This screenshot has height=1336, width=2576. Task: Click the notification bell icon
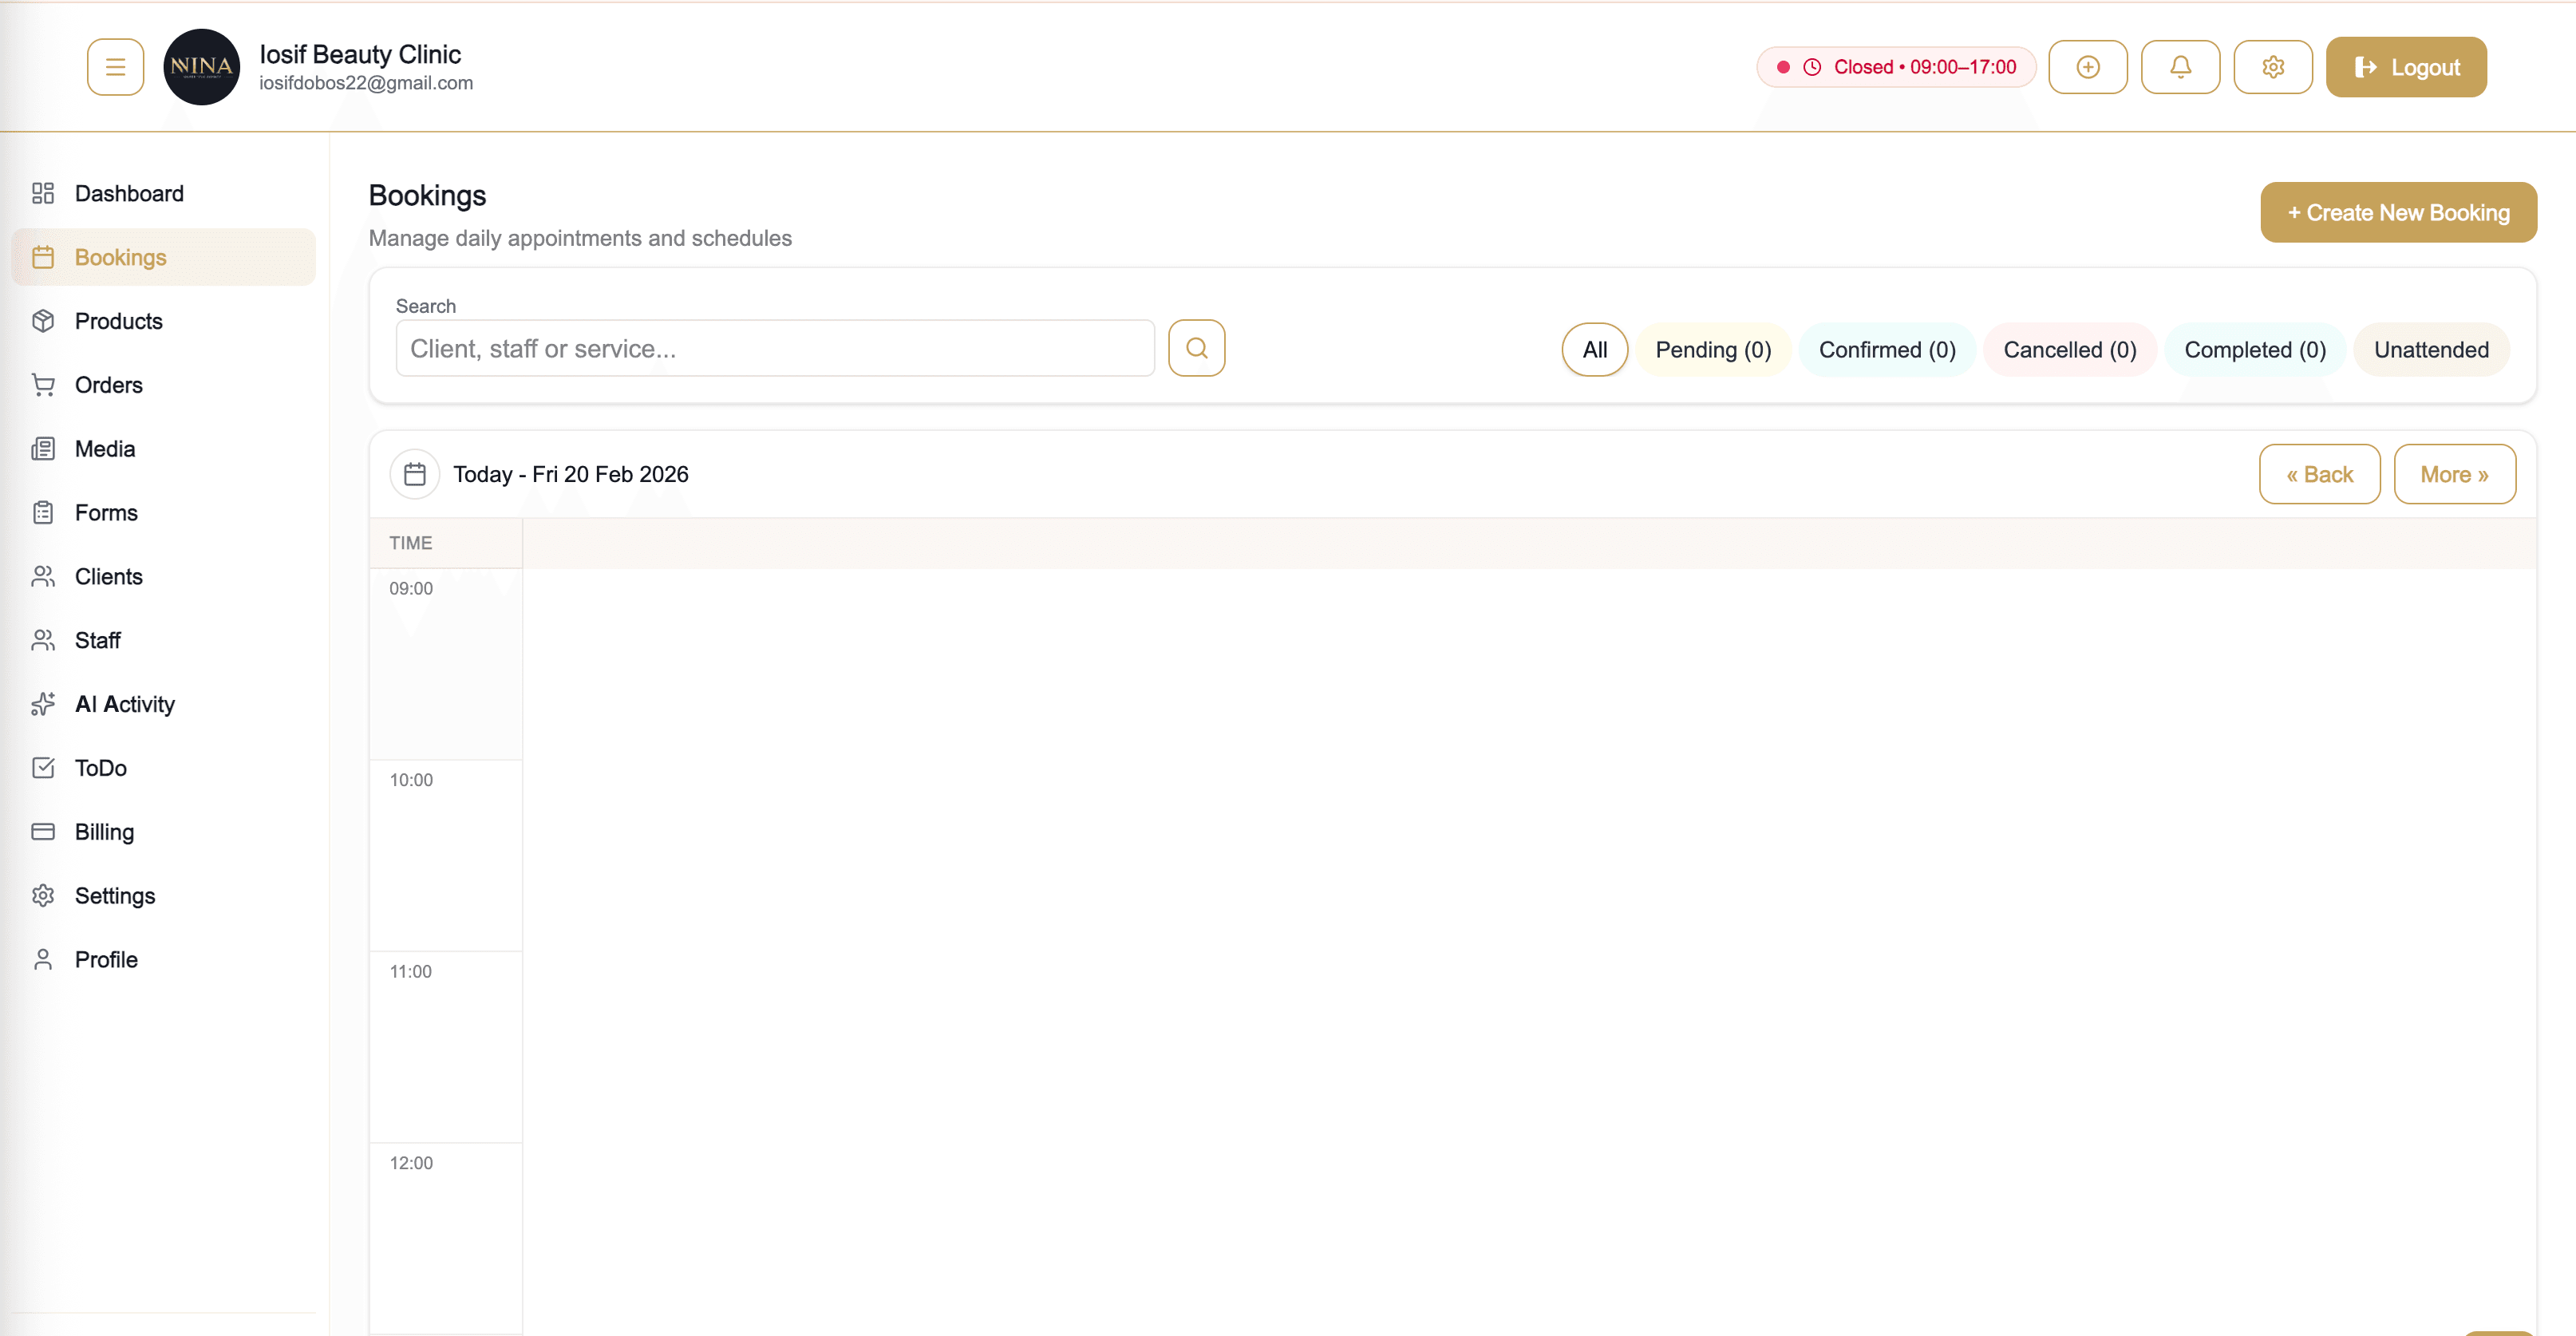pyautogui.click(x=2181, y=66)
